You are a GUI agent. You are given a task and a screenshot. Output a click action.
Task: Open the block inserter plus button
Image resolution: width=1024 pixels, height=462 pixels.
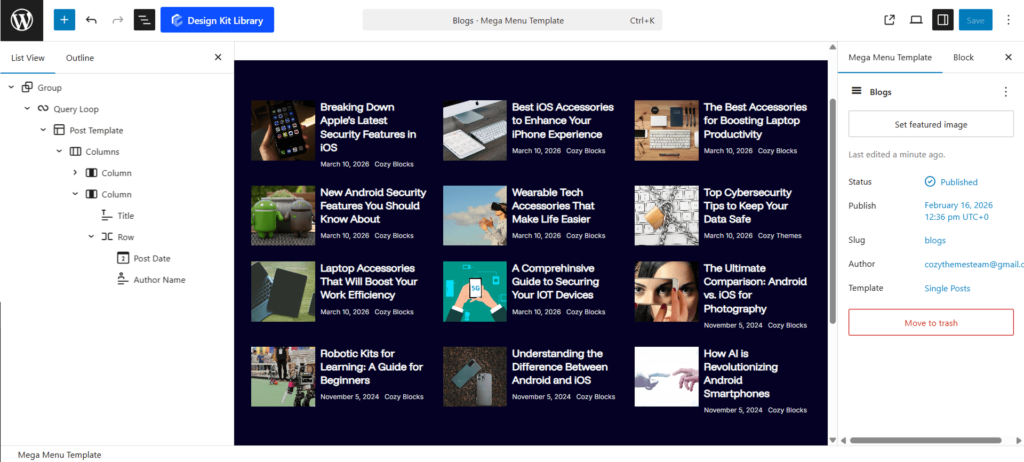tap(64, 20)
